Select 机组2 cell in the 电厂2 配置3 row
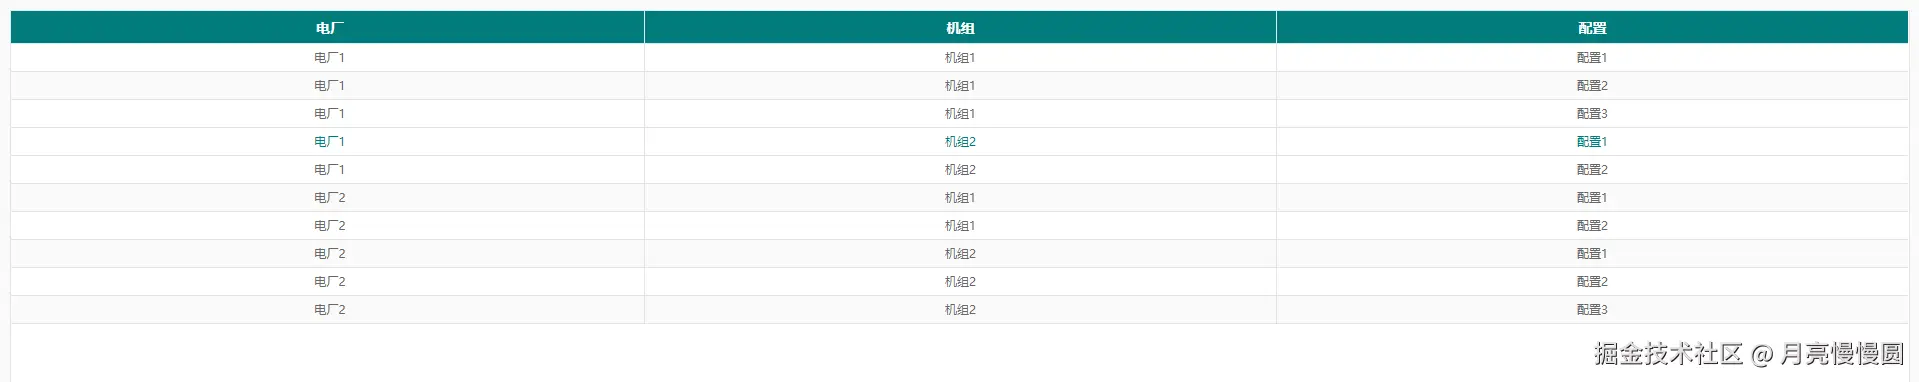Screen dimensions: 1919x382 (960, 310)
